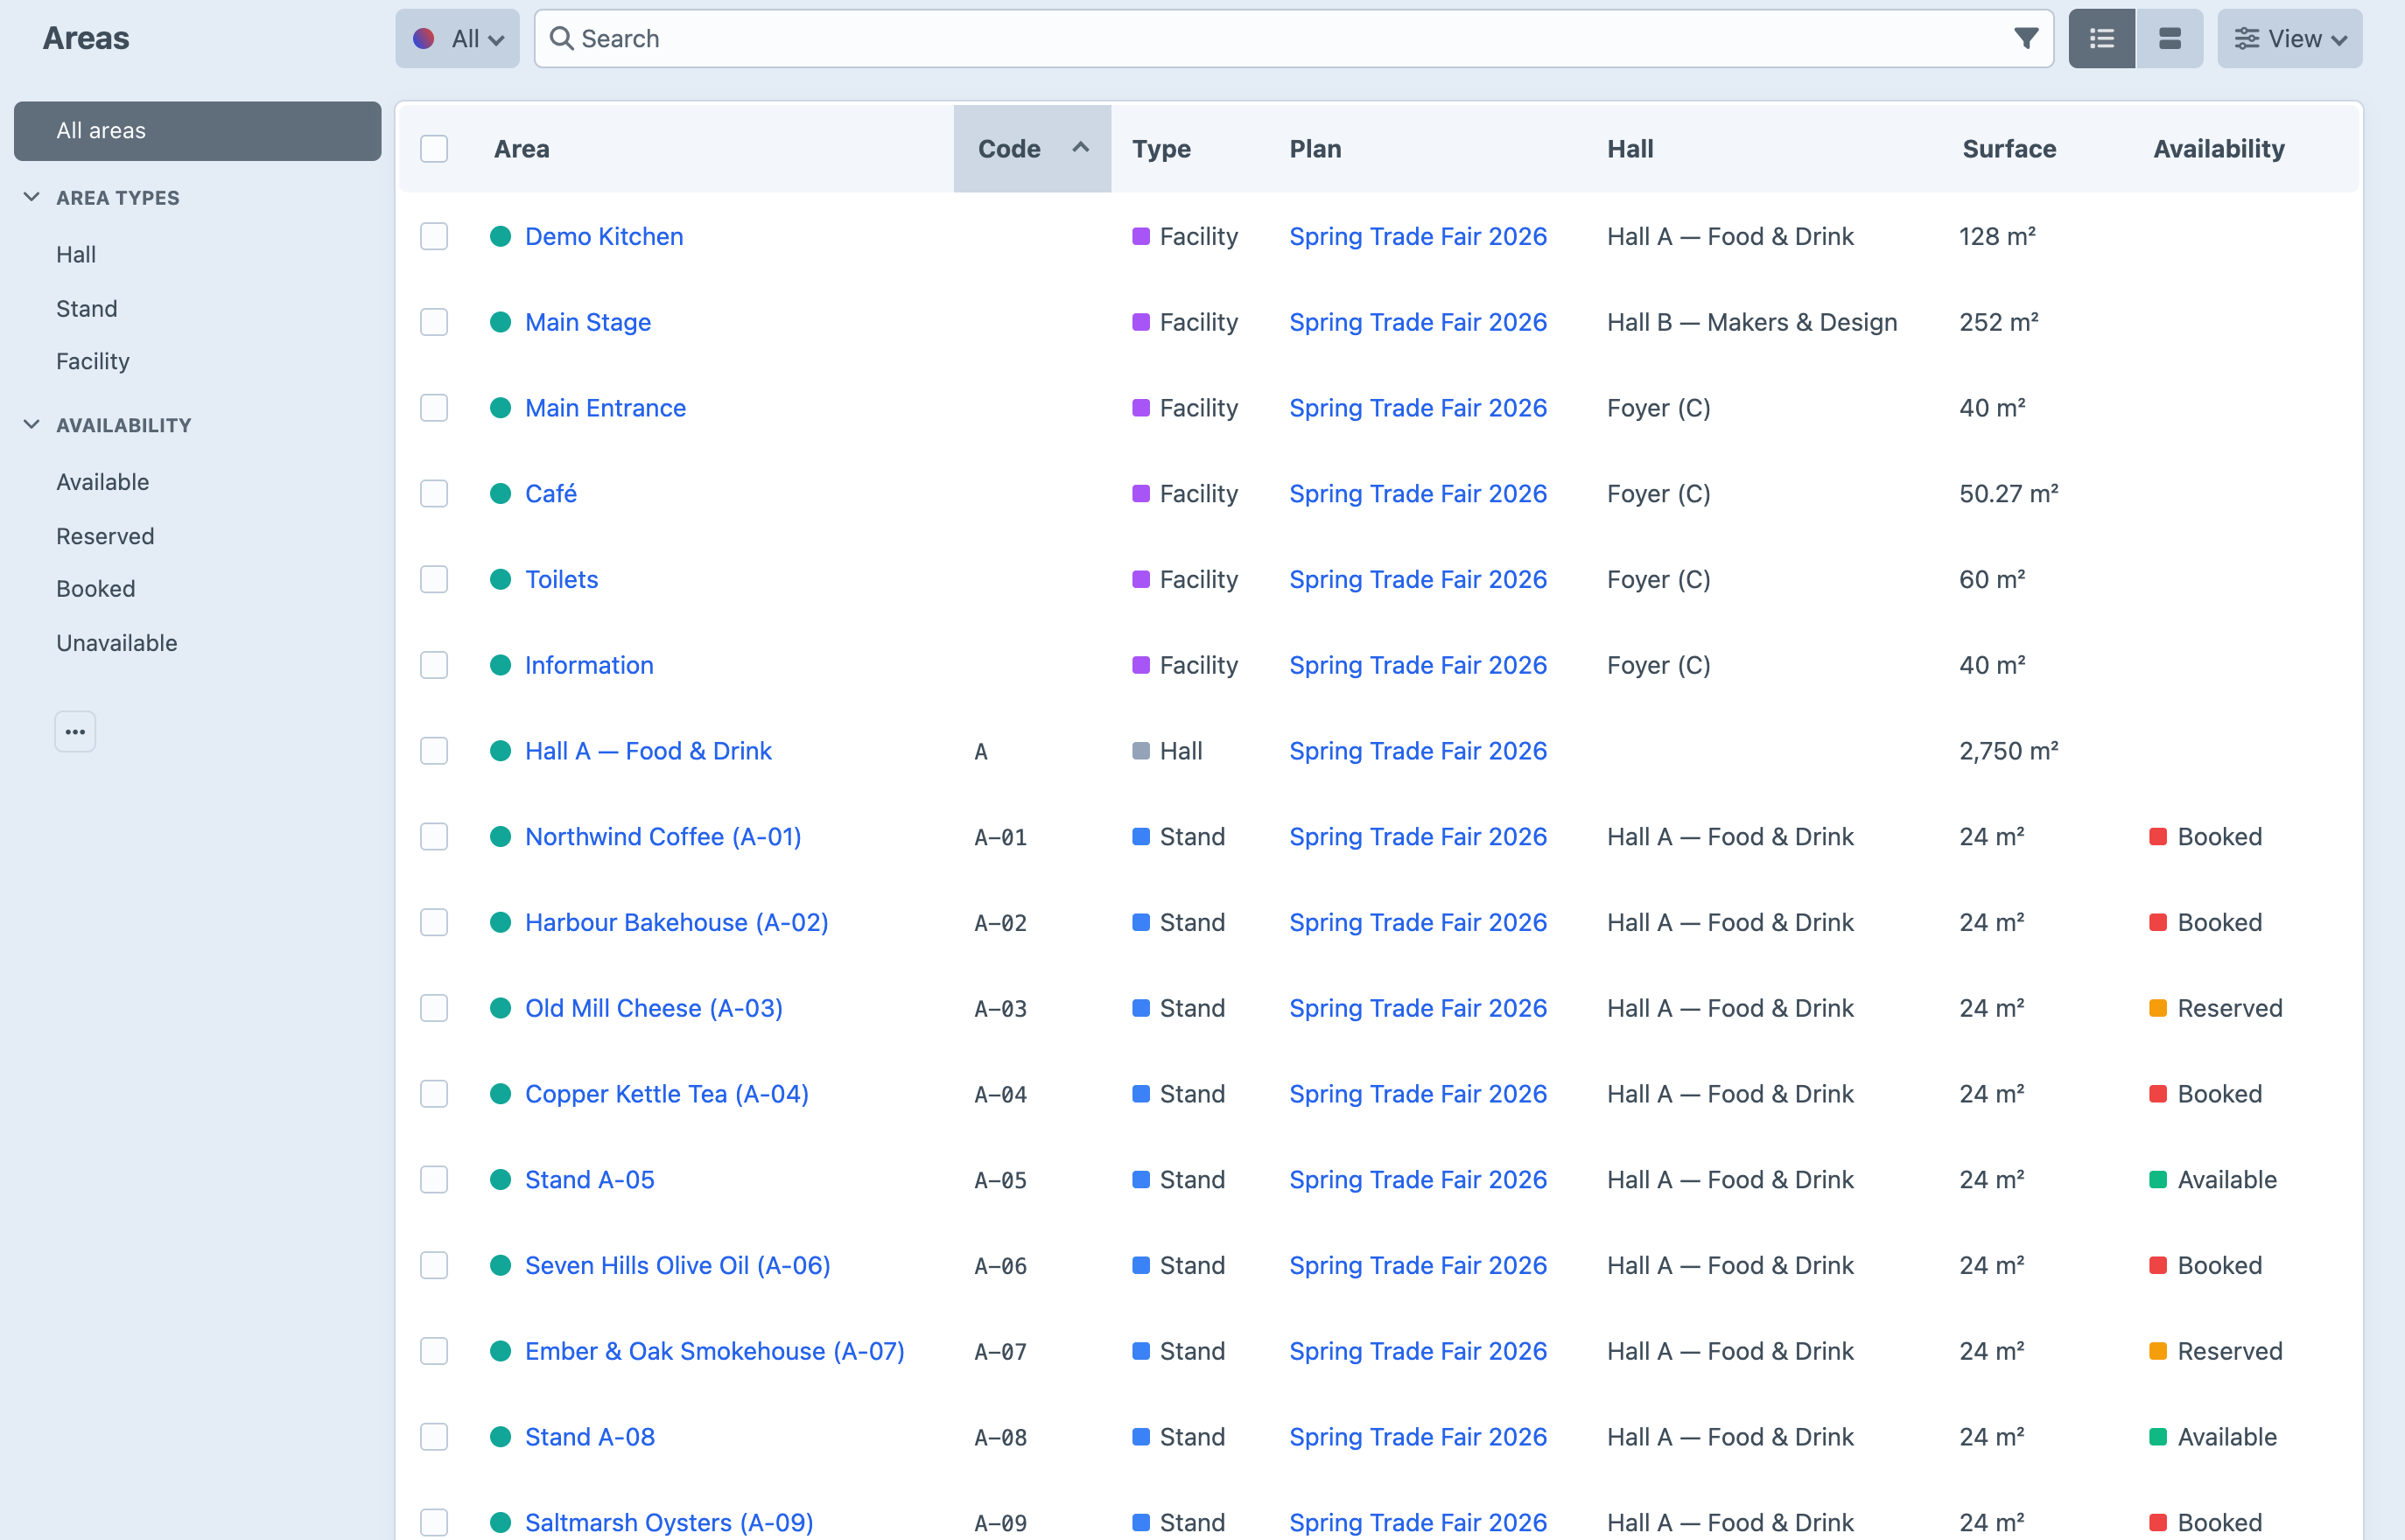Viewport: 2405px width, 1540px height.
Task: Click the green status dot for Demo Kitchen
Action: (x=501, y=237)
